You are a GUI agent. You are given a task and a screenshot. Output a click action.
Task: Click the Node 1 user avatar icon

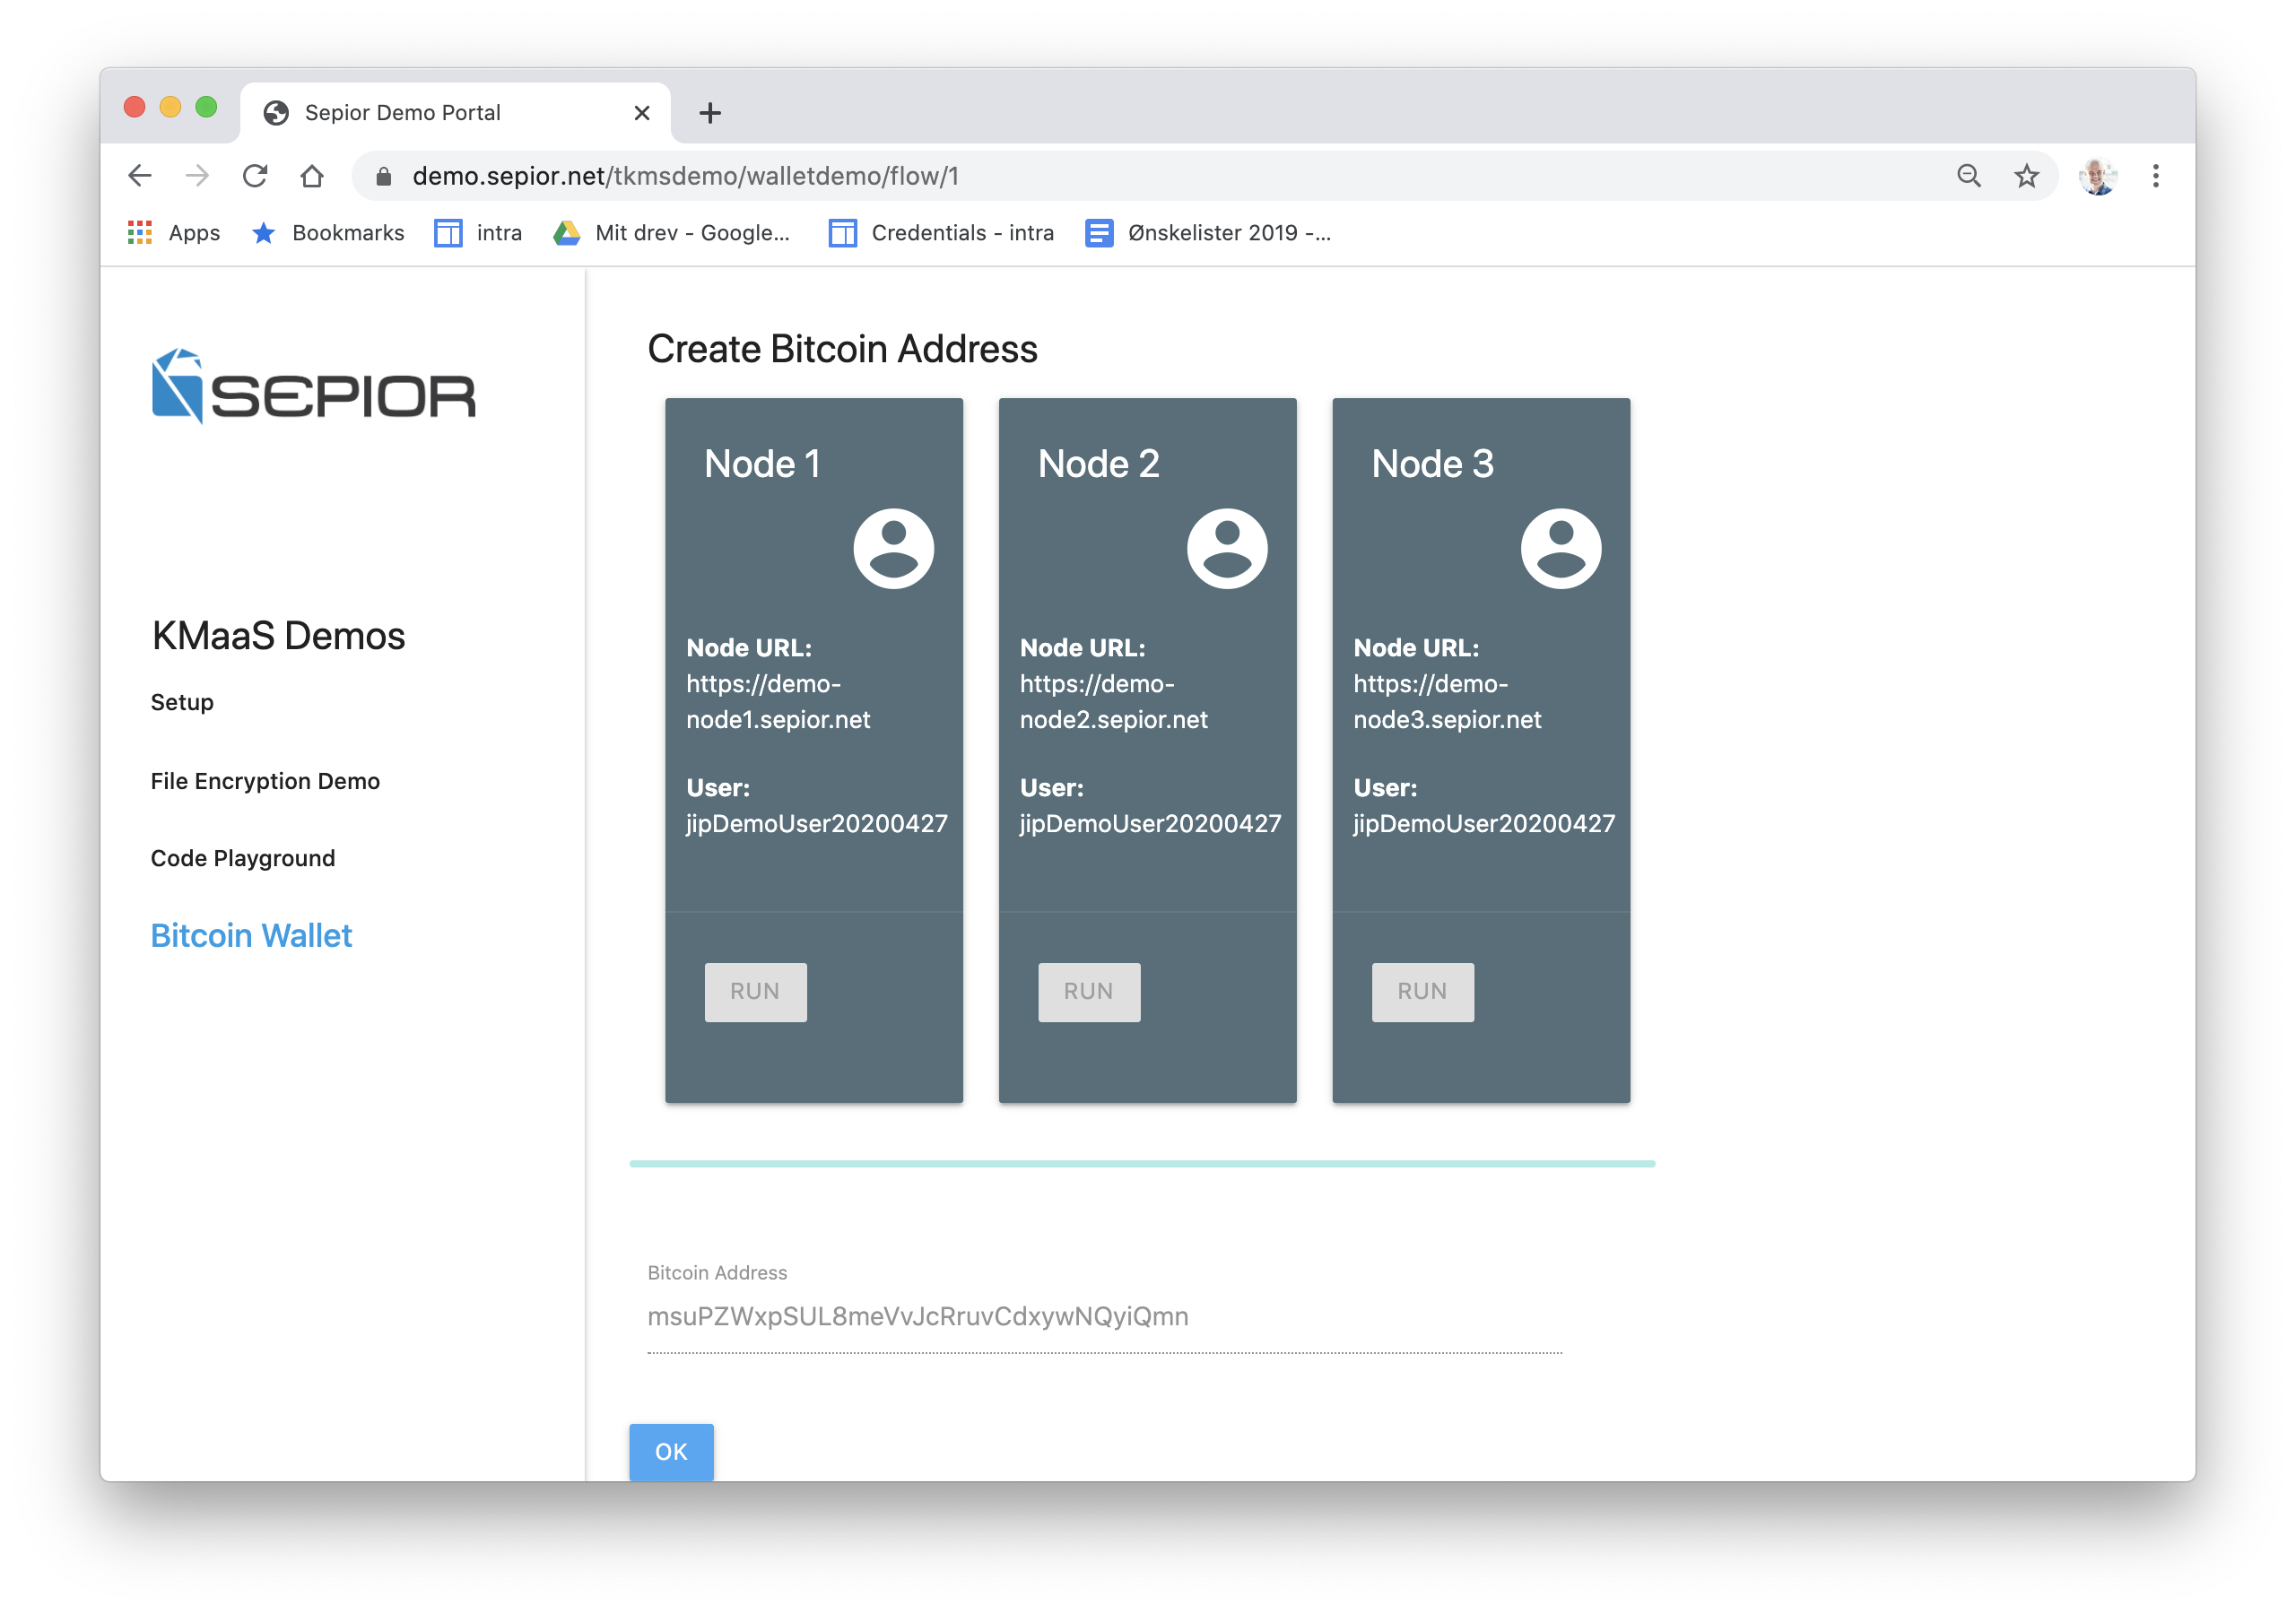(x=893, y=549)
